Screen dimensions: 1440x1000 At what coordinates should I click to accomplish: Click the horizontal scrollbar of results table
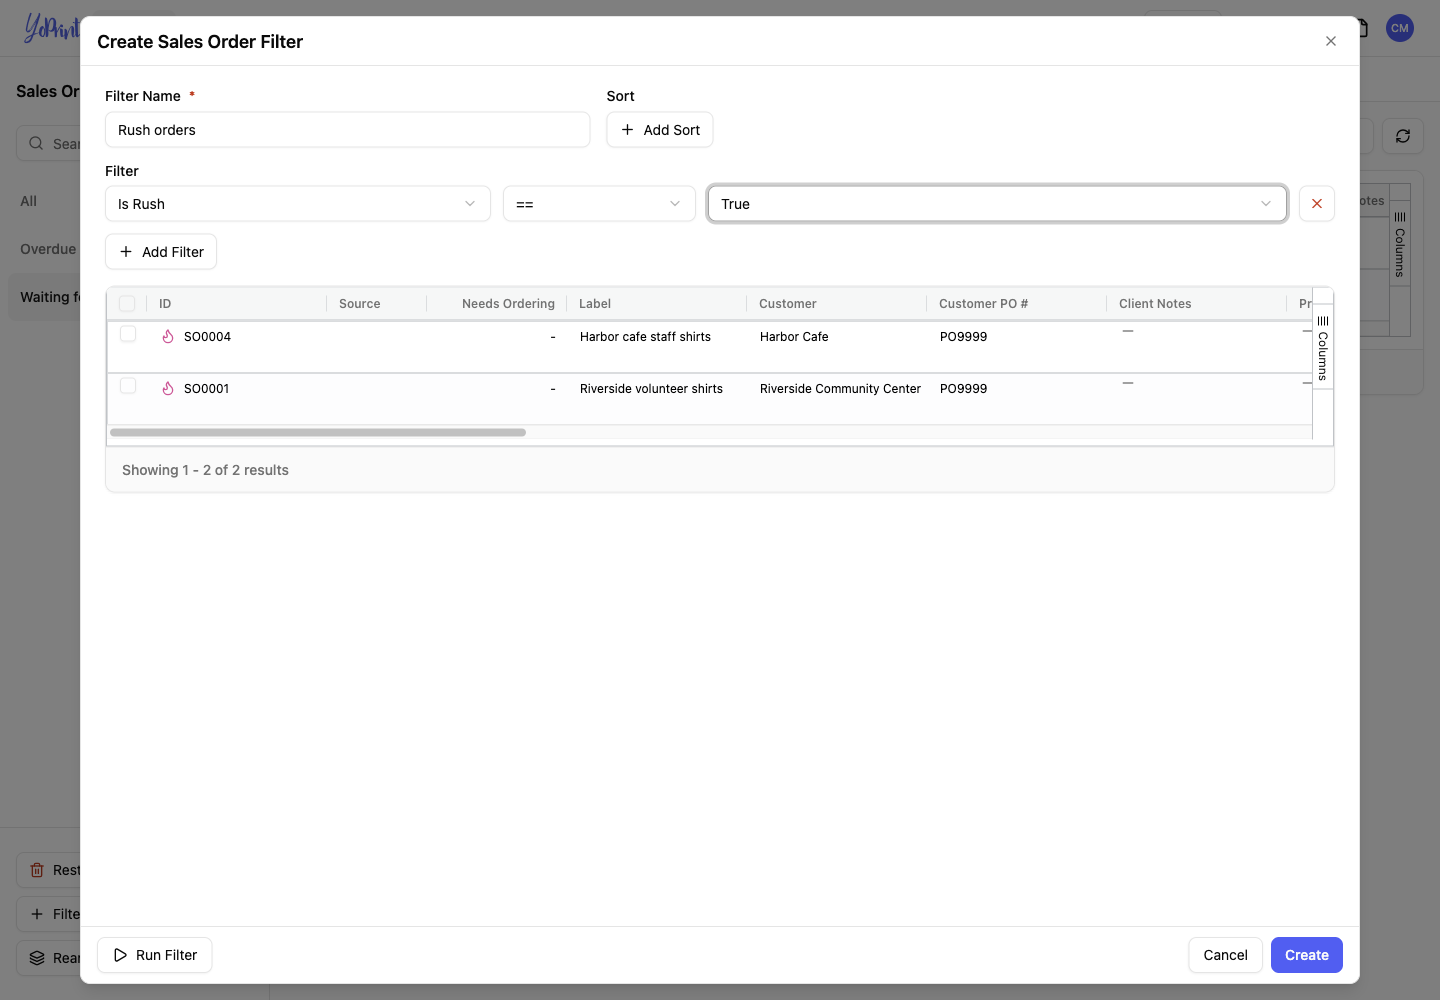pos(318,433)
